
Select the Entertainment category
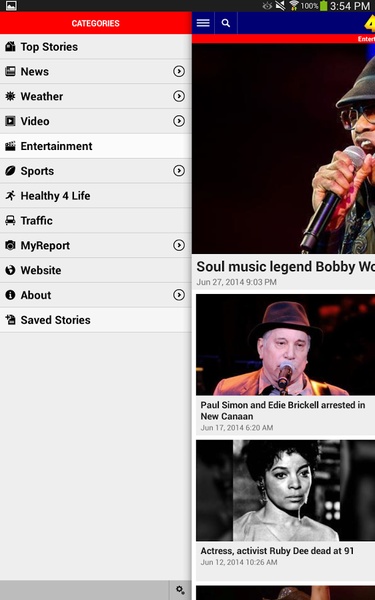pyautogui.click(x=96, y=146)
